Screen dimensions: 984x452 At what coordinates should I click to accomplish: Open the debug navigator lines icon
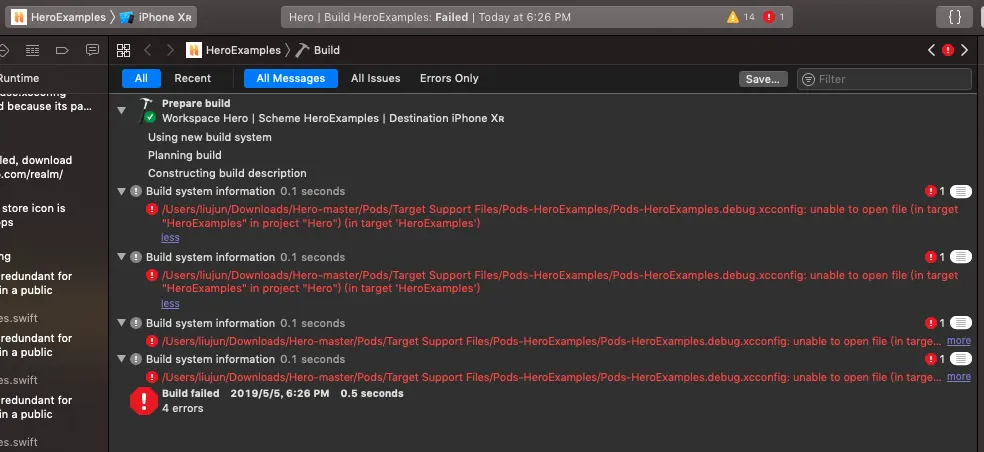tap(32, 50)
